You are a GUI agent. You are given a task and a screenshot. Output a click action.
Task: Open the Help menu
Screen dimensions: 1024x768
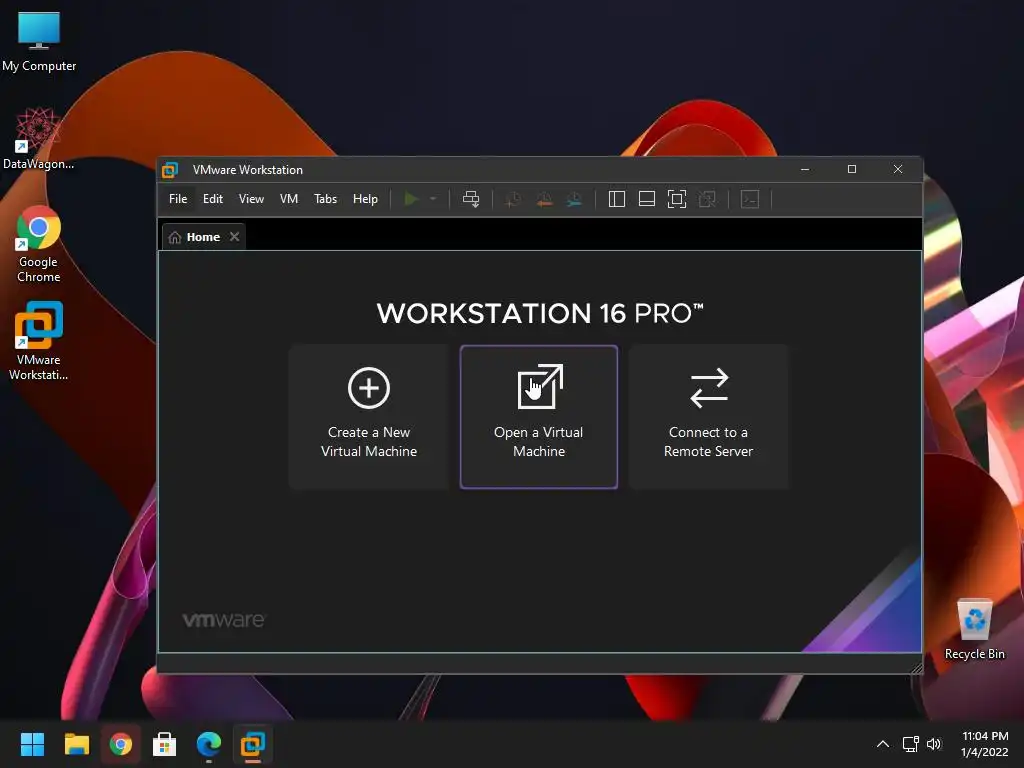(x=365, y=199)
